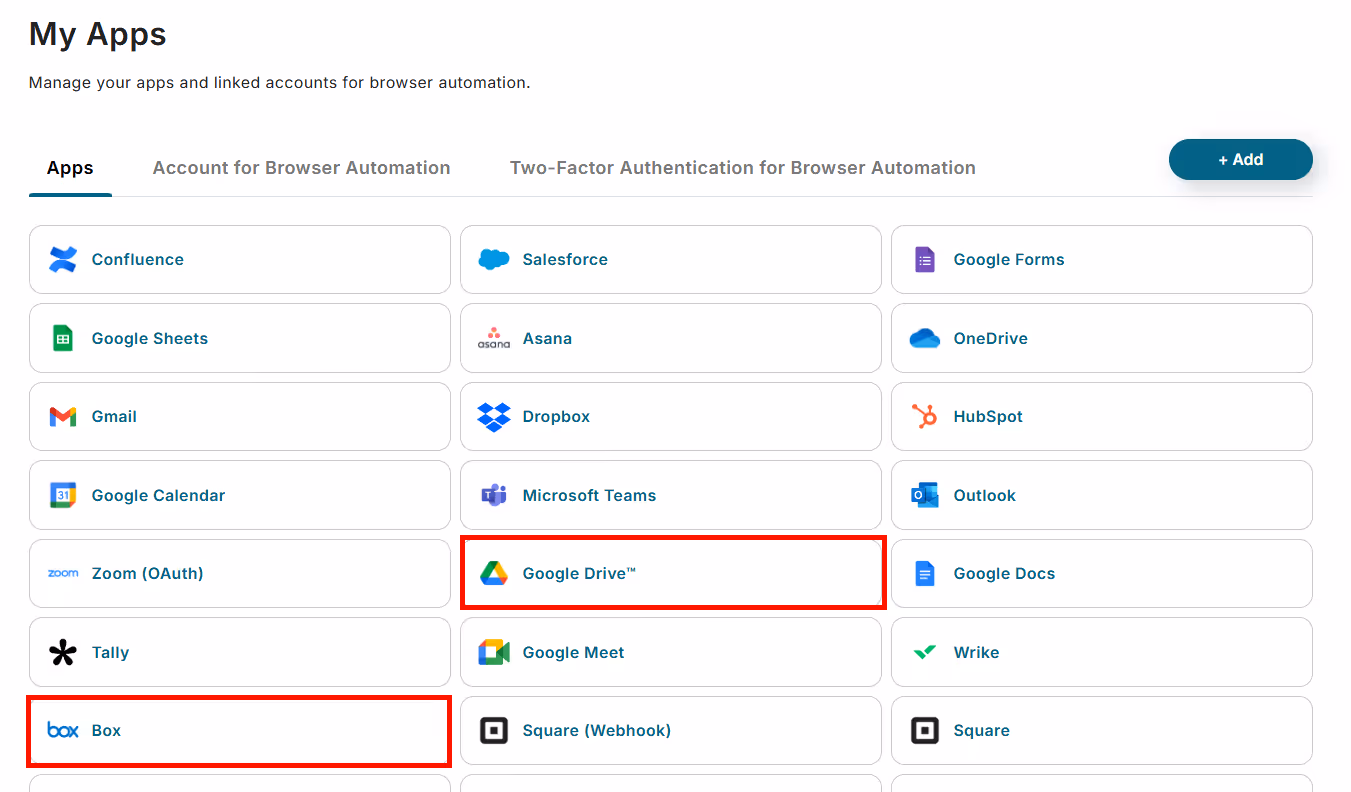Viewport: 1351px width, 792px height.
Task: Click the Square (Webhook) icon
Action: (494, 730)
